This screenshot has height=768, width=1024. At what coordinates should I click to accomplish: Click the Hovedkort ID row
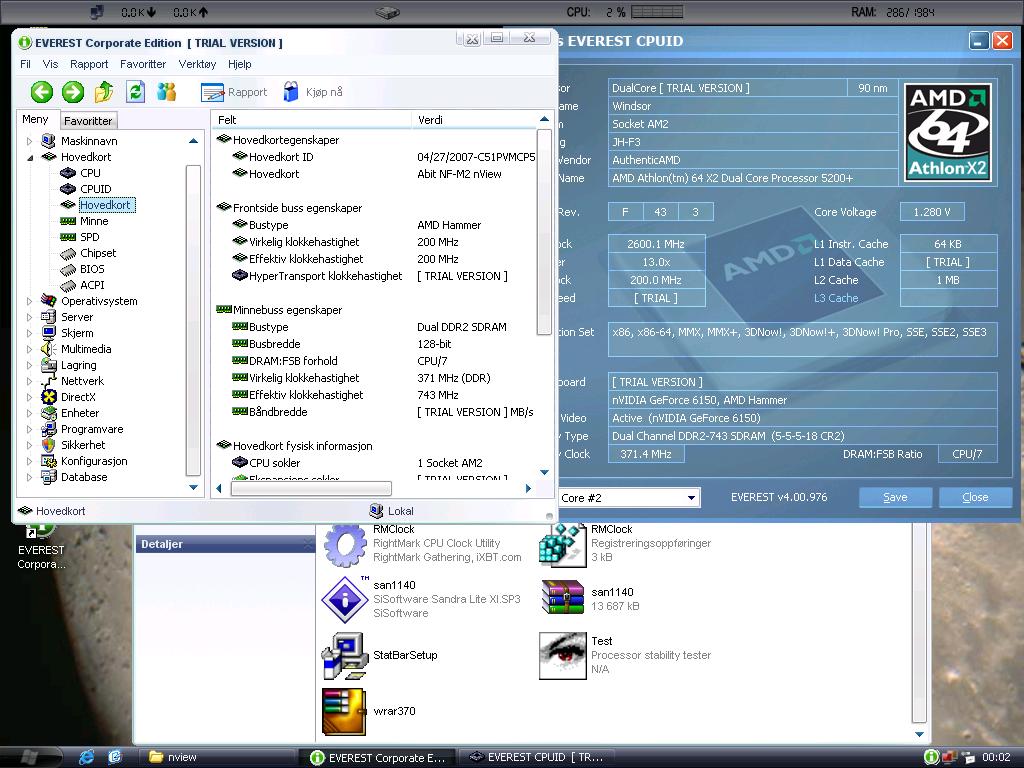pyautogui.click(x=383, y=157)
